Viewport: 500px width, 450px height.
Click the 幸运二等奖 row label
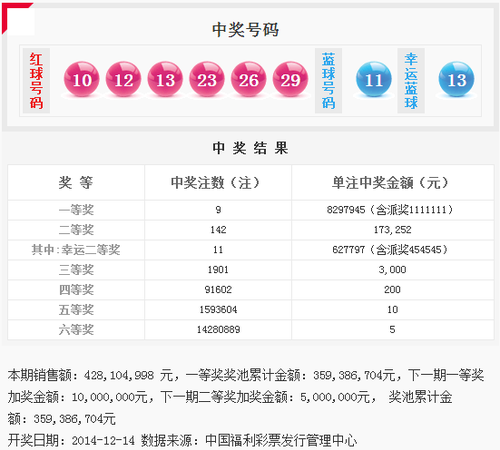point(76,250)
